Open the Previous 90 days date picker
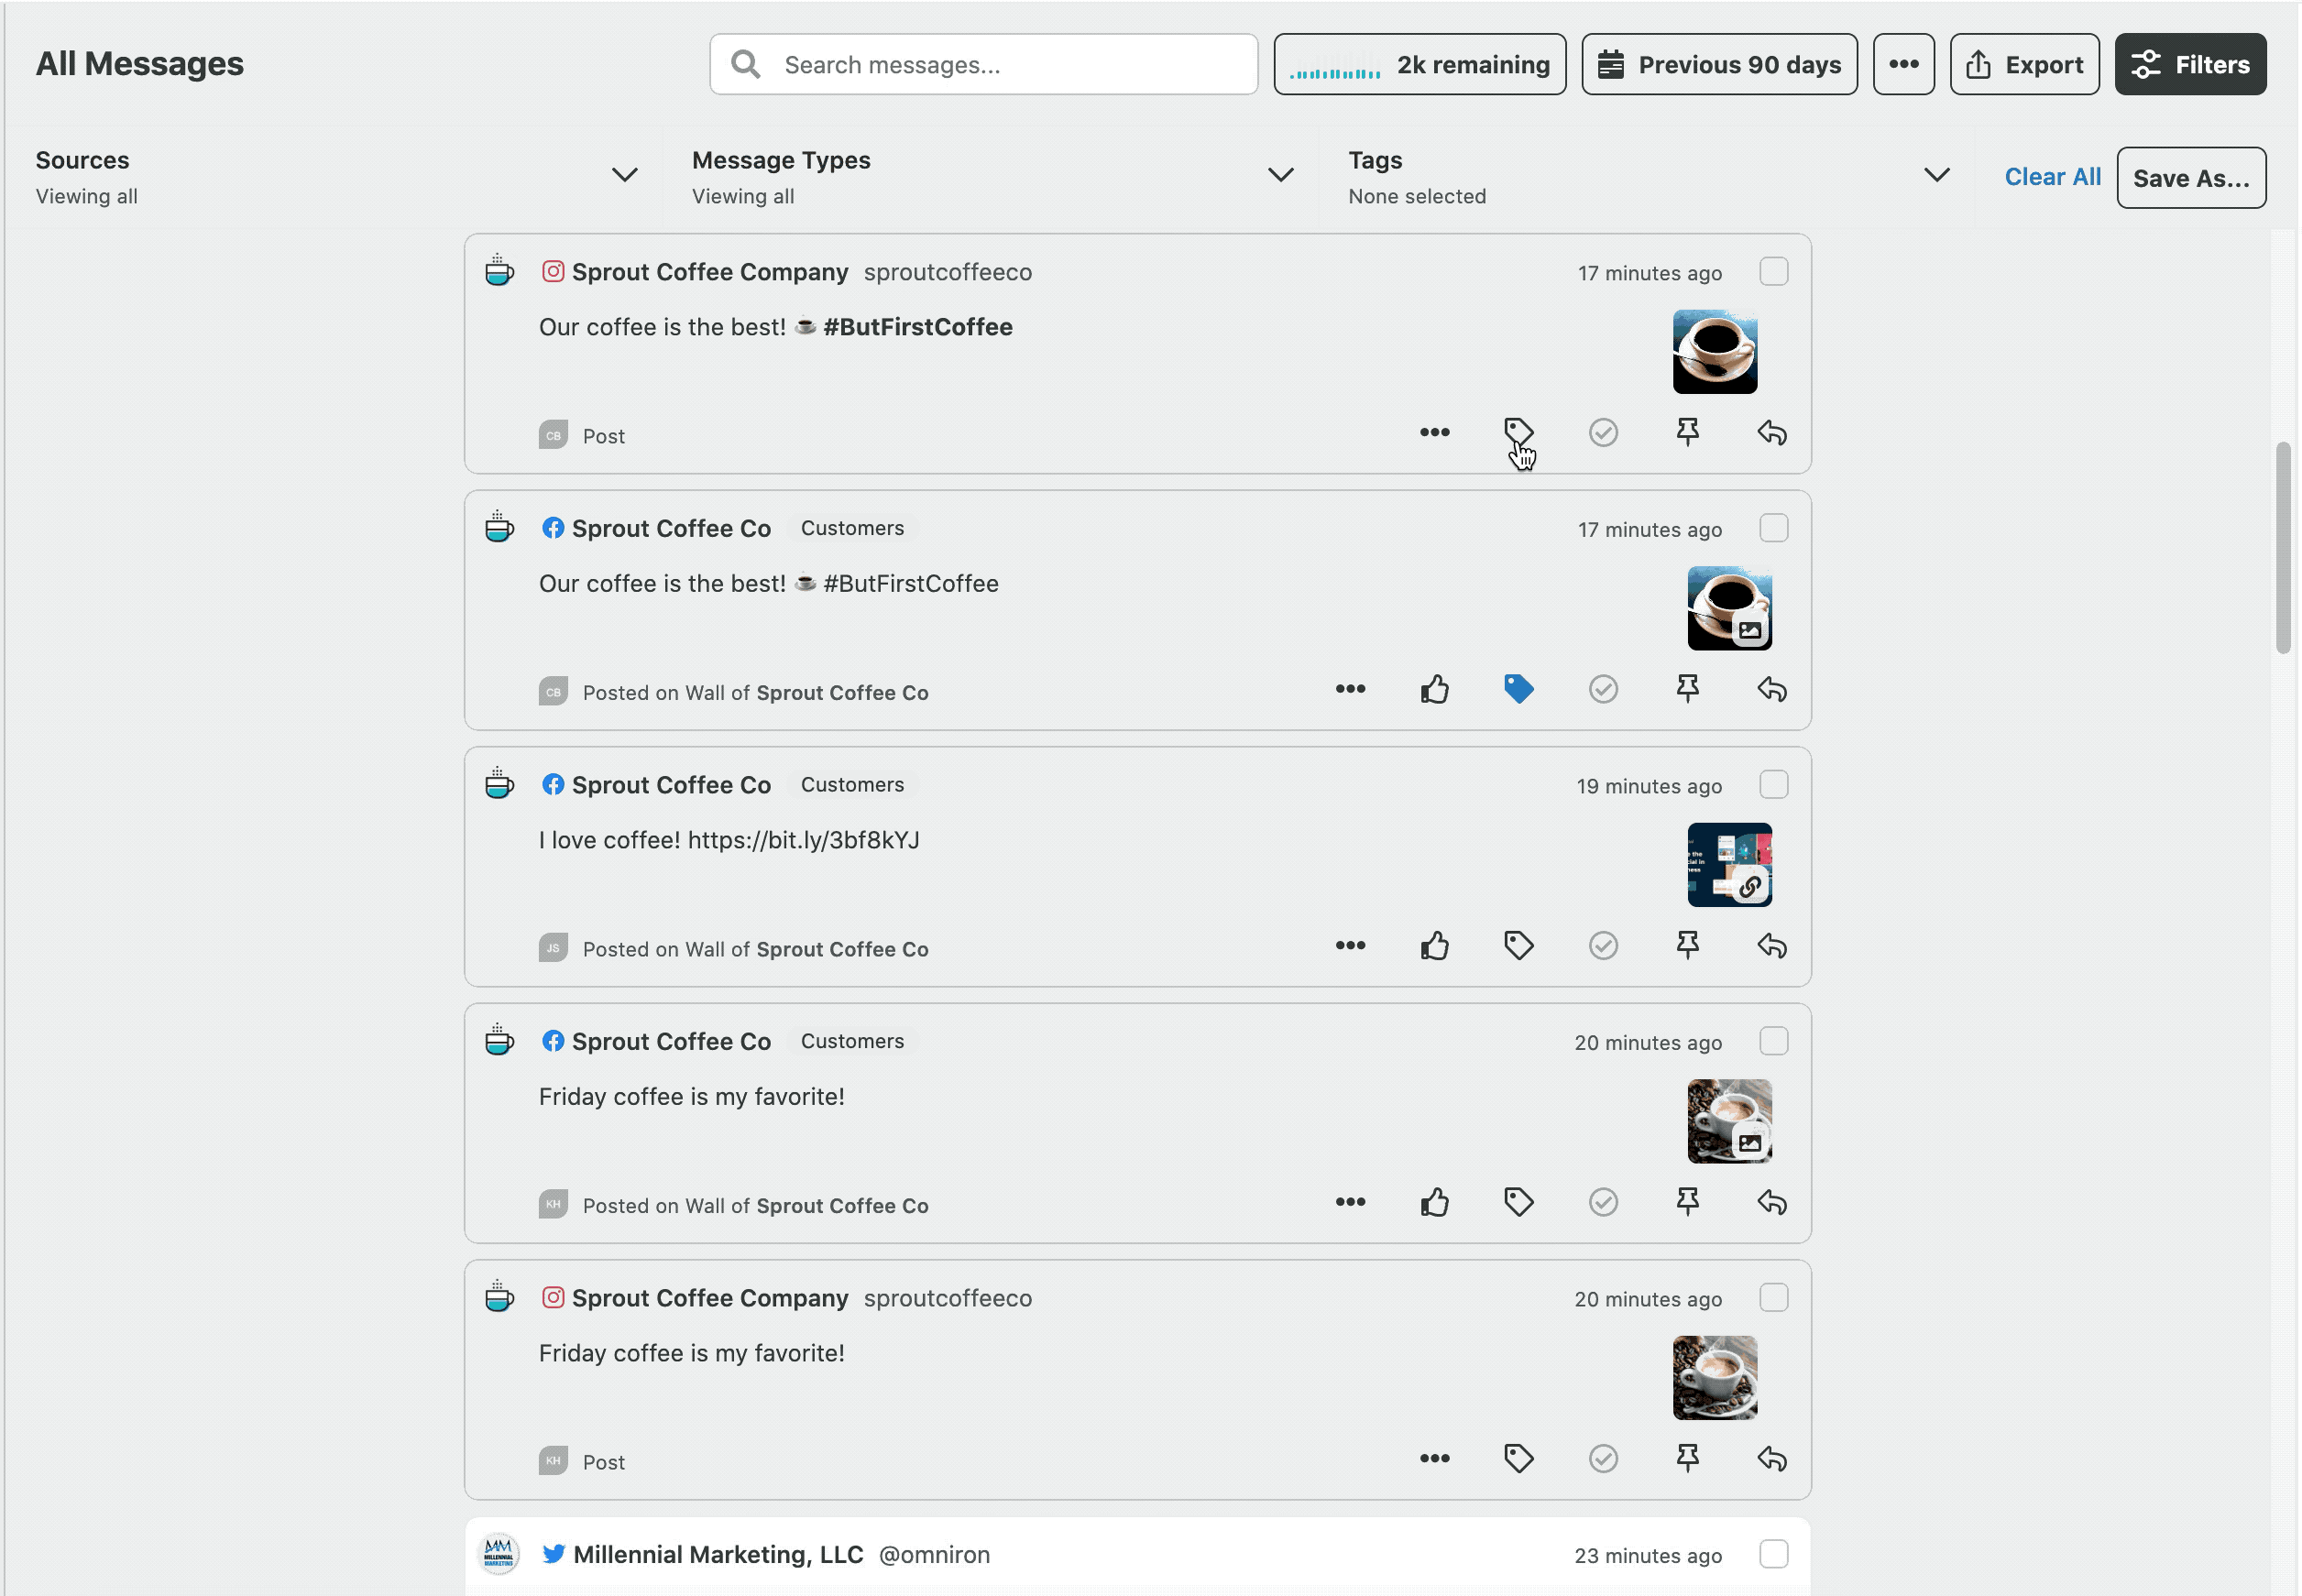2302x1596 pixels. [x=1718, y=65]
